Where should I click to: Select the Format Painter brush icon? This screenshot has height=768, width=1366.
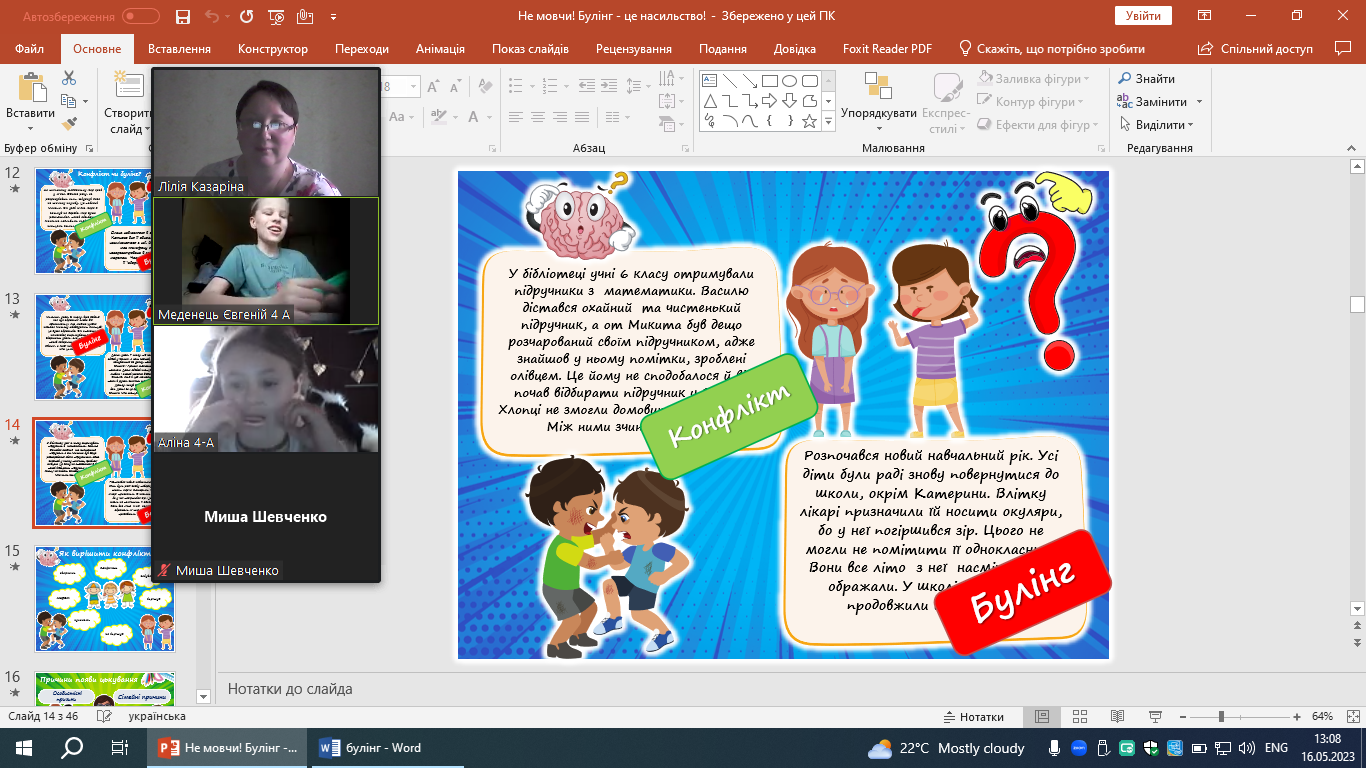pos(69,124)
